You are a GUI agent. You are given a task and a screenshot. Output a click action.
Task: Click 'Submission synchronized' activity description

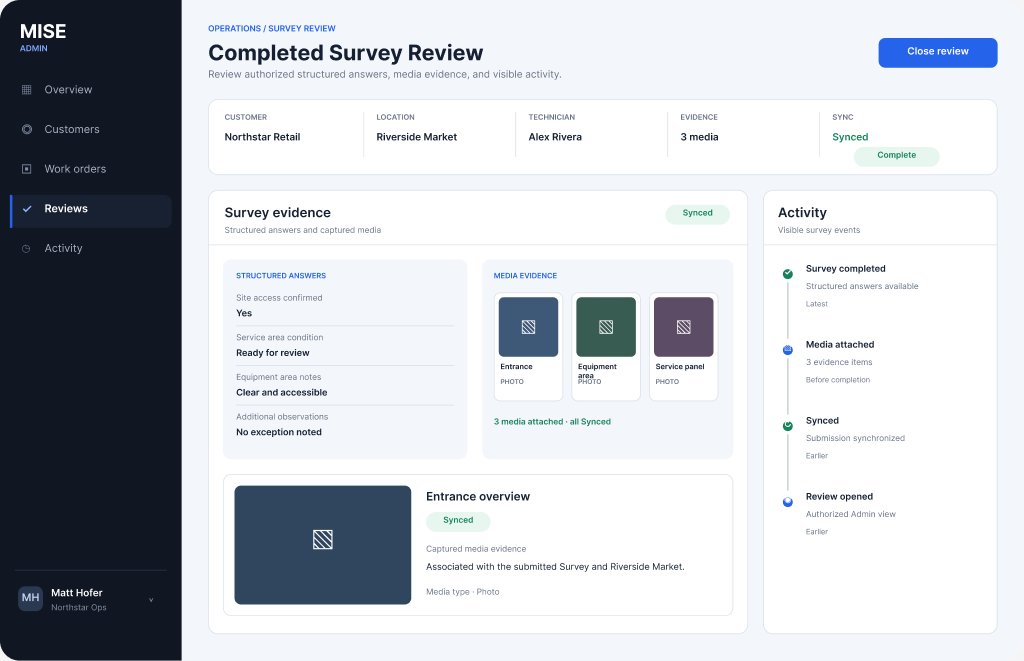[856, 438]
